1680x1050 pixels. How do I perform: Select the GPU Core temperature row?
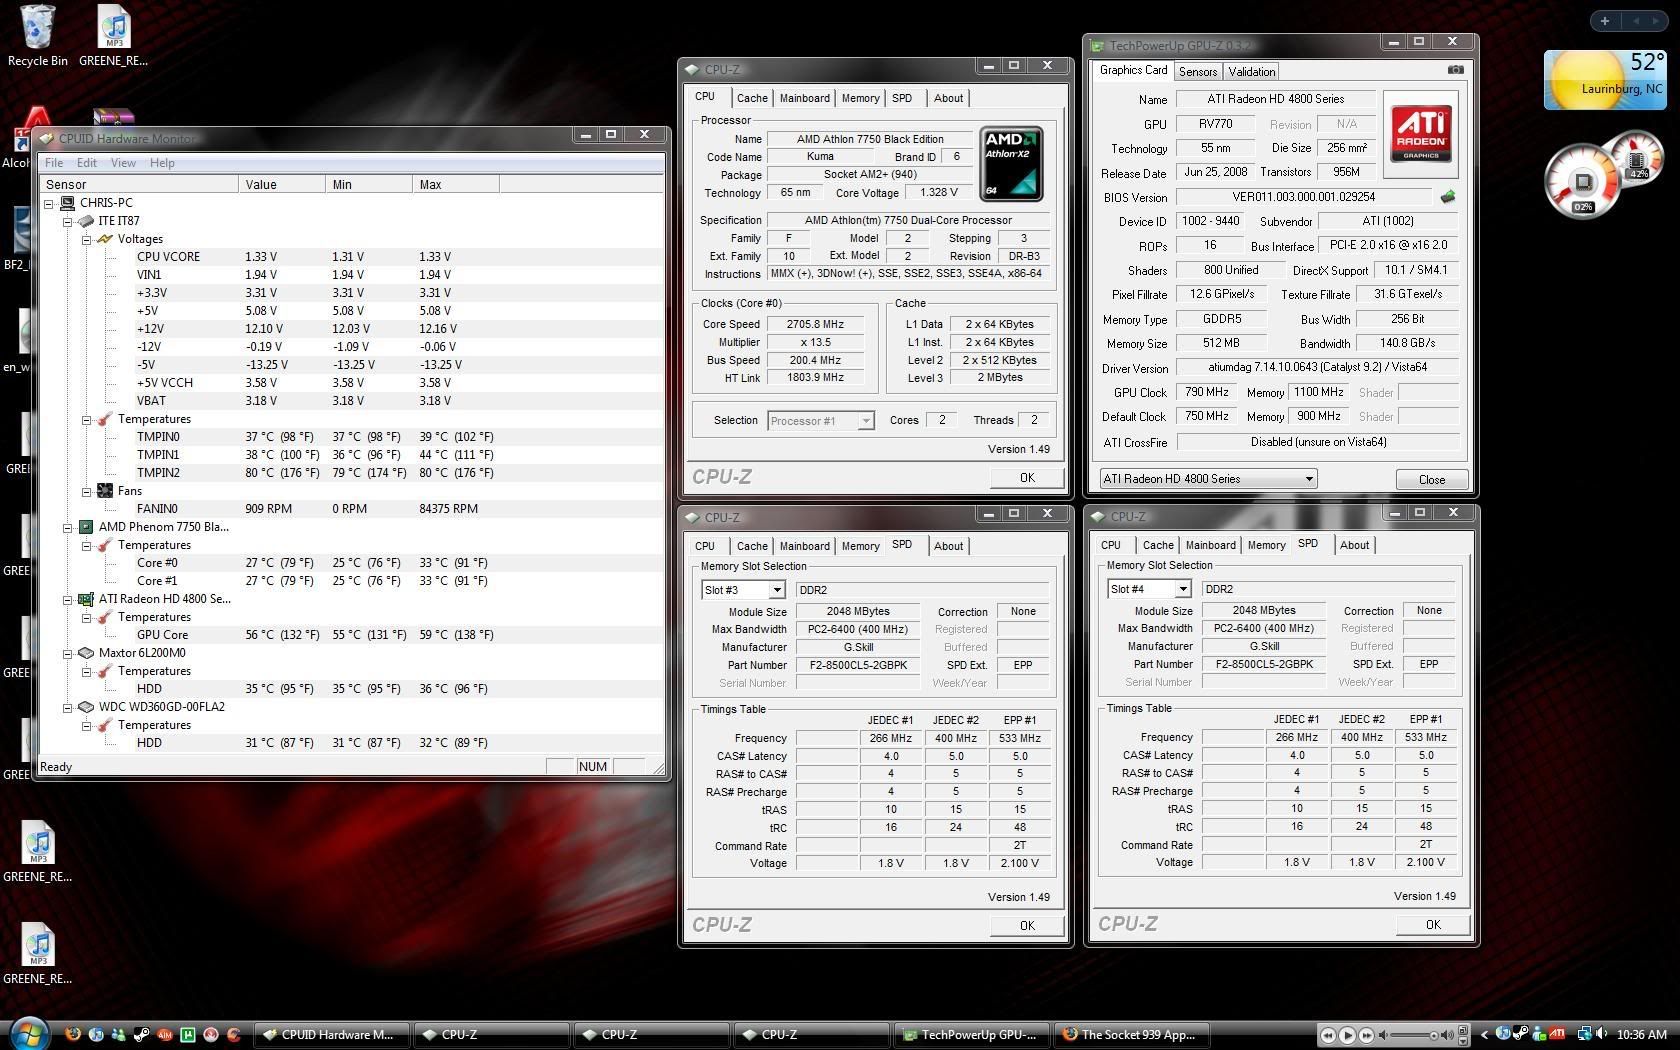pos(350,635)
